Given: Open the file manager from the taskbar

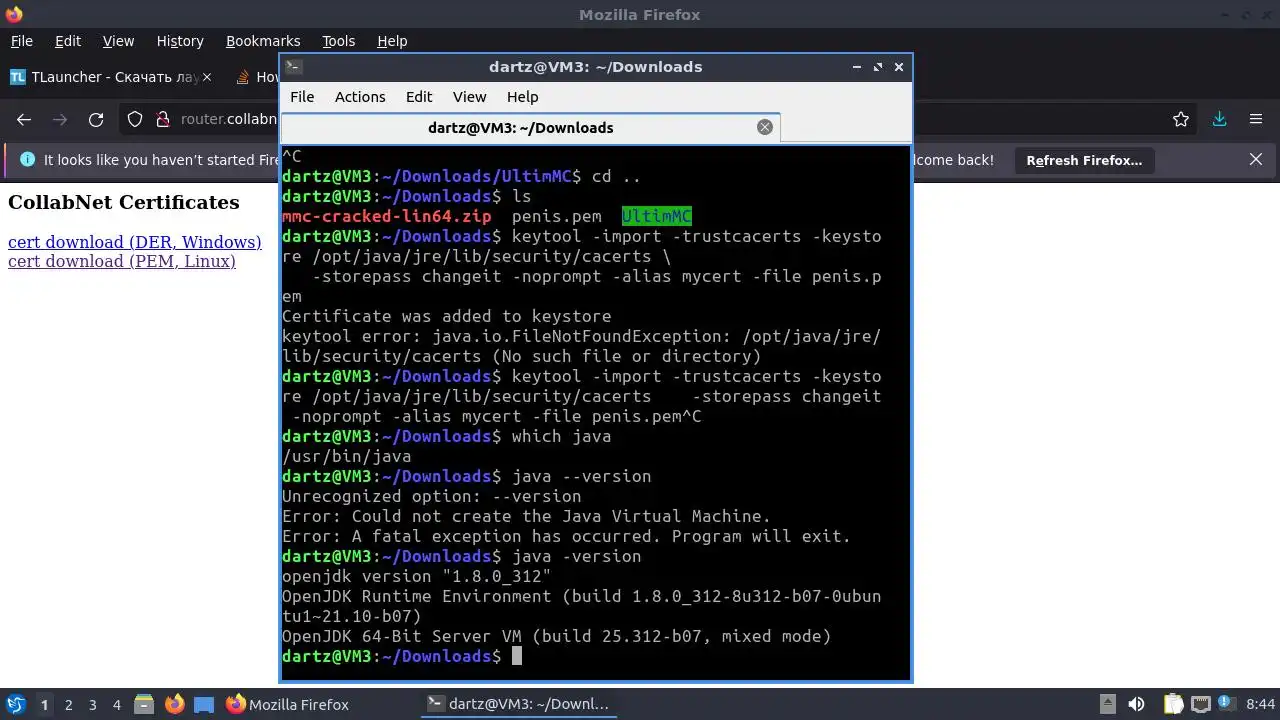Looking at the screenshot, I should pos(143,704).
